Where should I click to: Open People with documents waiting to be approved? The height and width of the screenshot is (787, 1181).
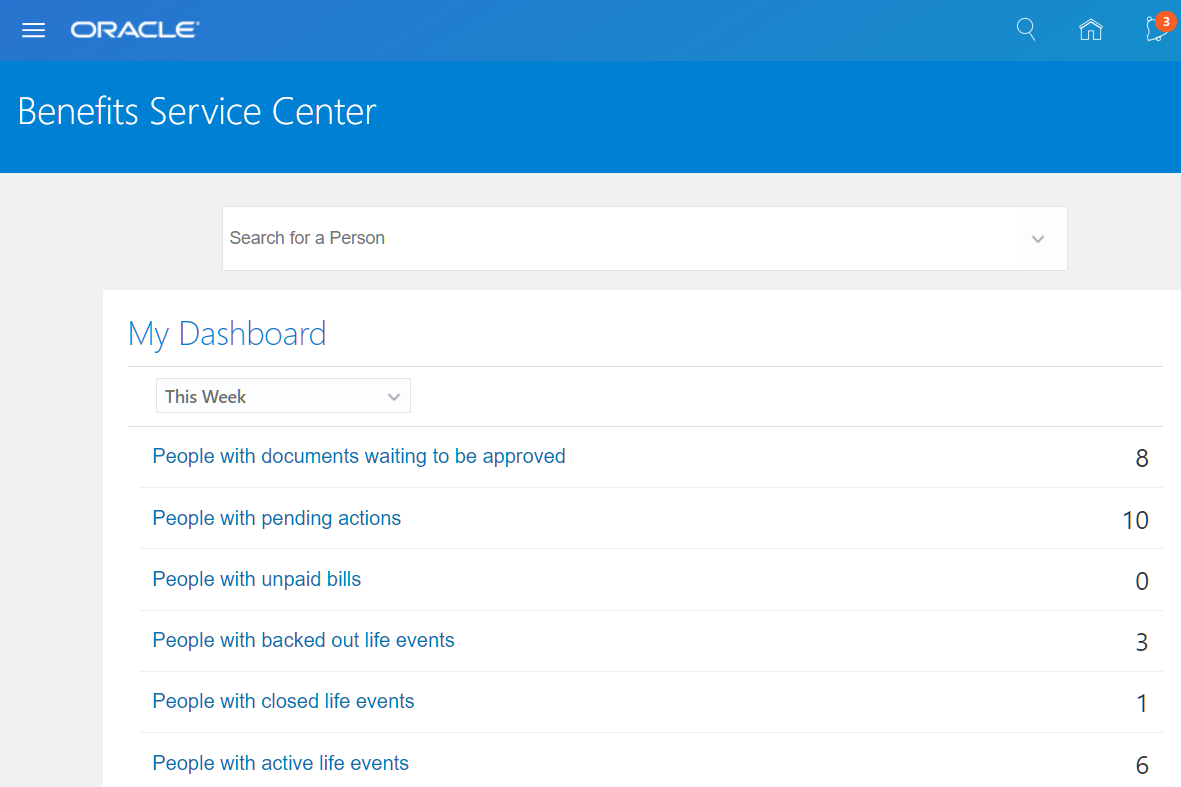tap(359, 456)
